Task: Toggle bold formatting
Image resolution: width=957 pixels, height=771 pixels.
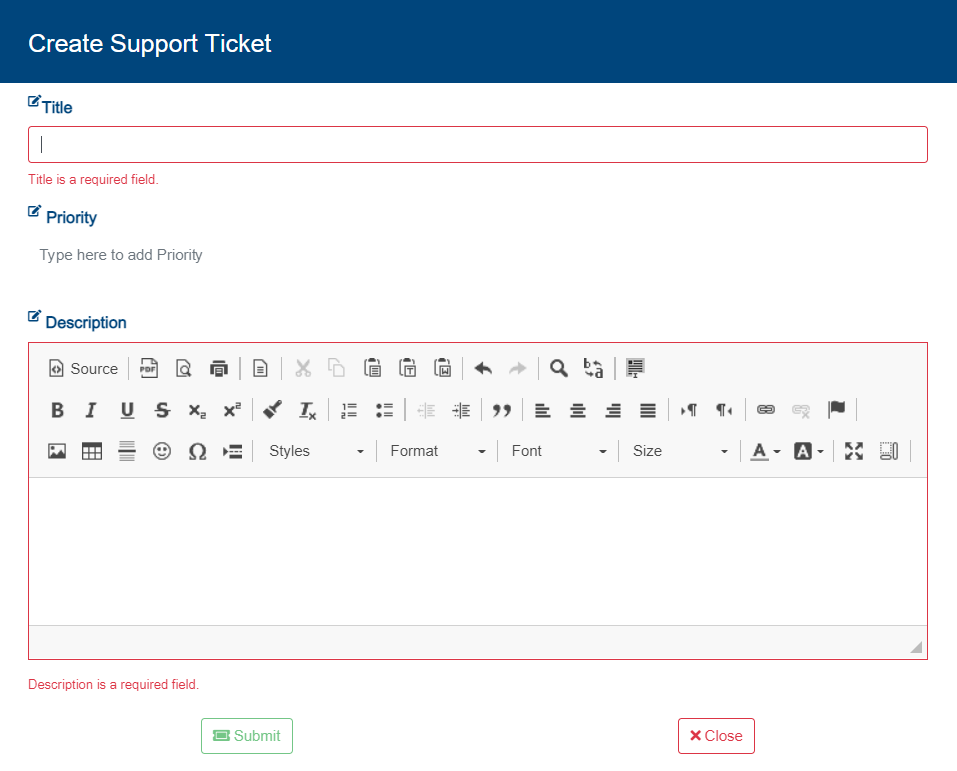Action: point(57,410)
